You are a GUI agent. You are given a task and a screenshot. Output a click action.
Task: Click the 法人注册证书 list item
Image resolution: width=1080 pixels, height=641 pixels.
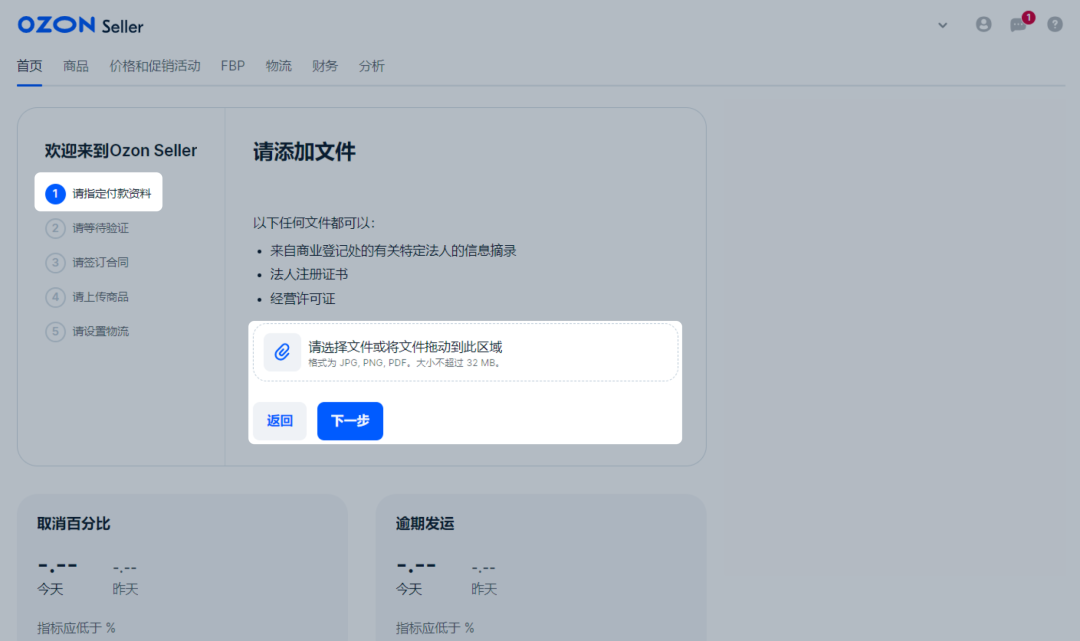pyautogui.click(x=309, y=274)
